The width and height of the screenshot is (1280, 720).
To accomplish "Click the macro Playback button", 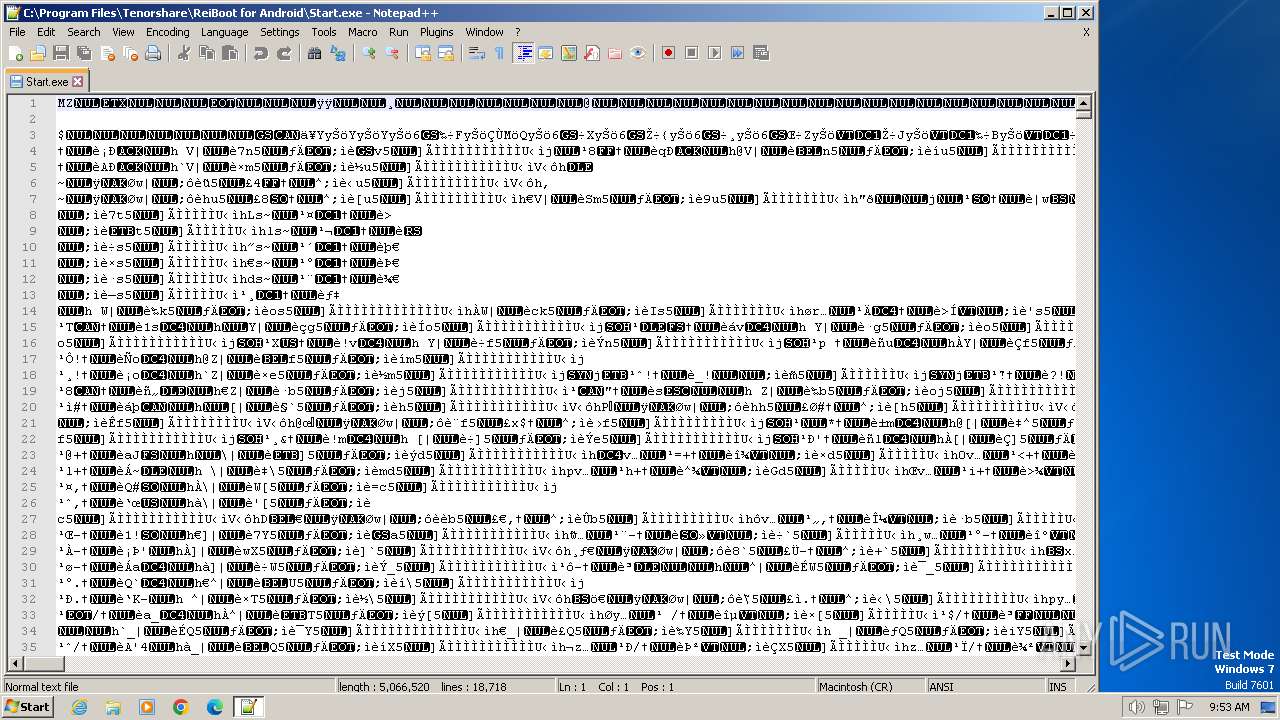I will 715,53.
